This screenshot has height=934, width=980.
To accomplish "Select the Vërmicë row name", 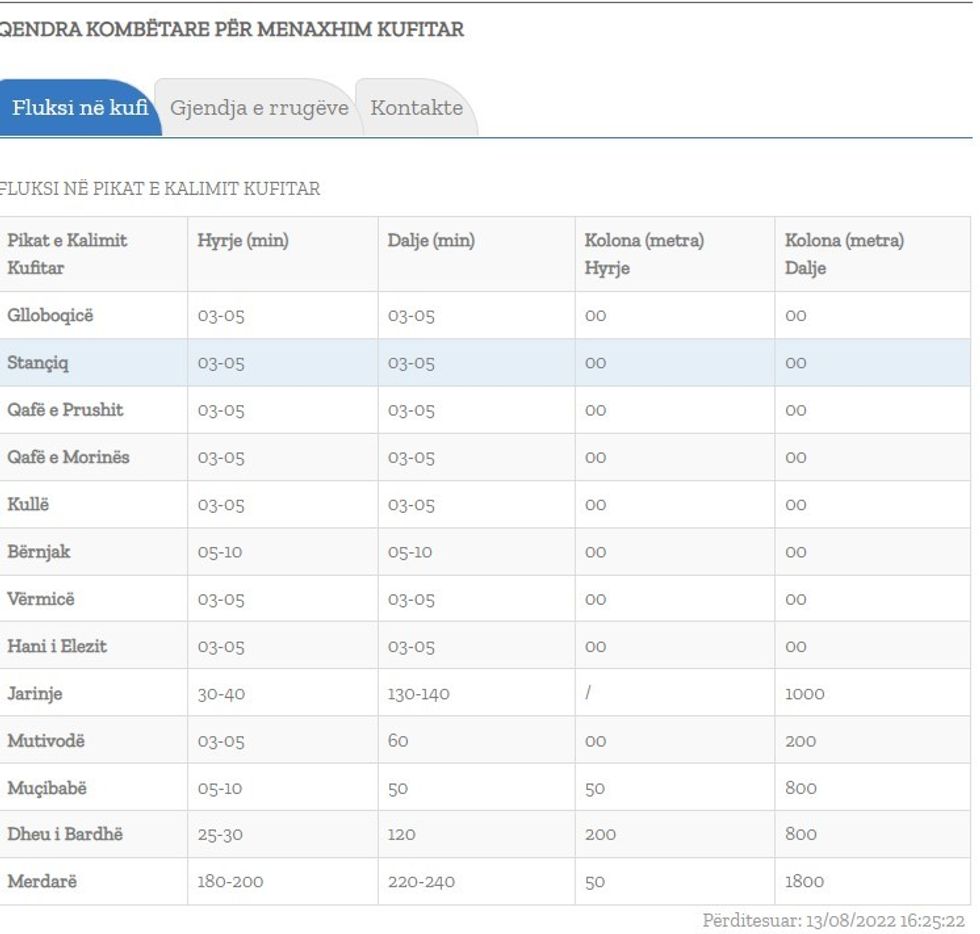I will coord(41,599).
